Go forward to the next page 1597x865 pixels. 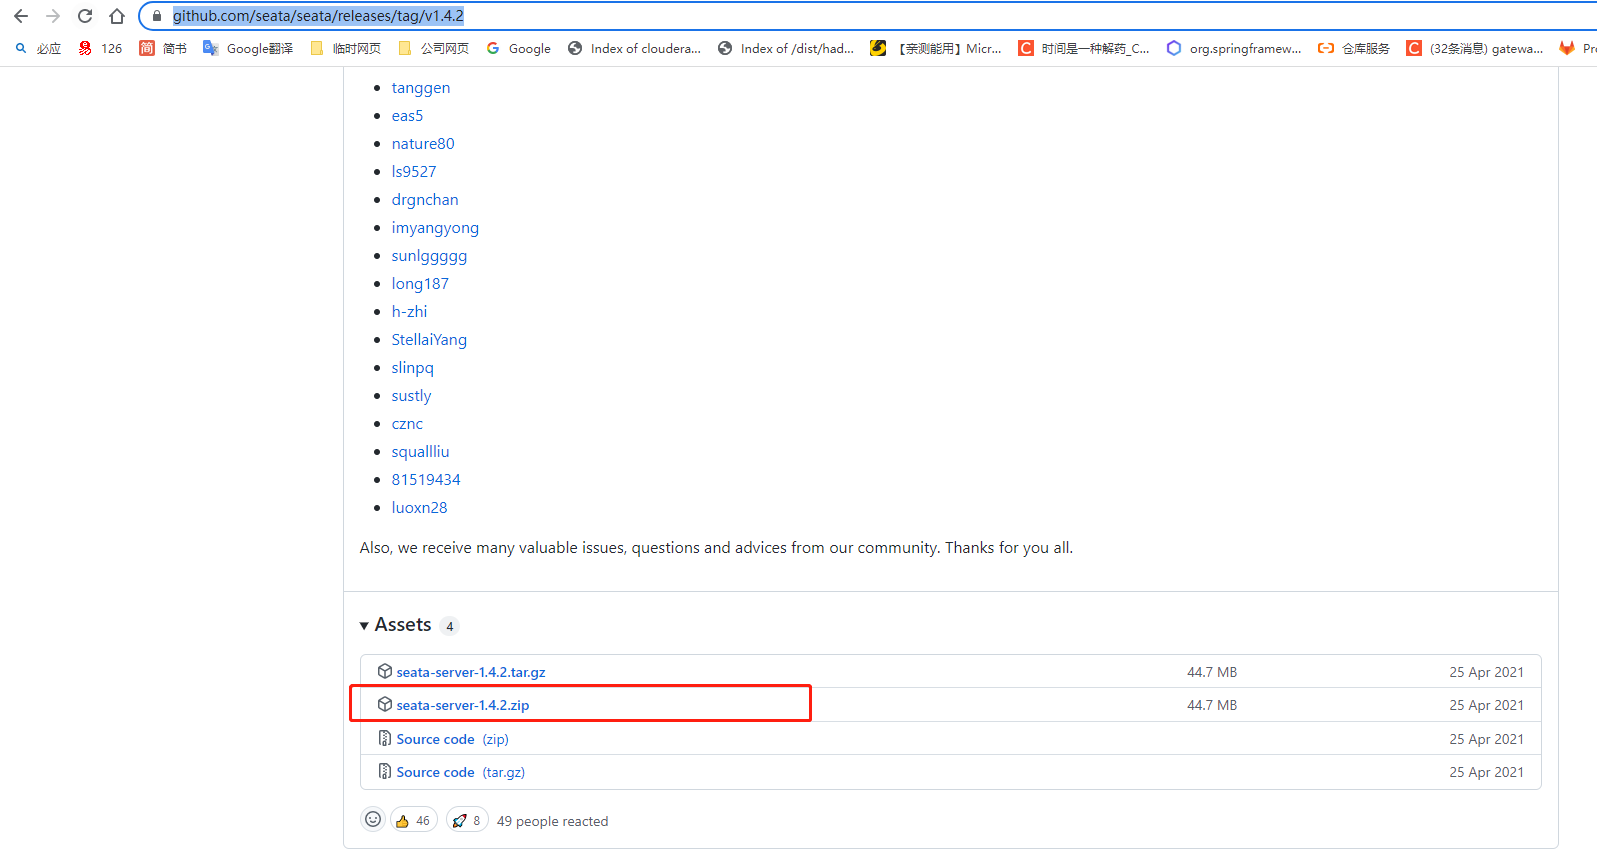coord(53,16)
